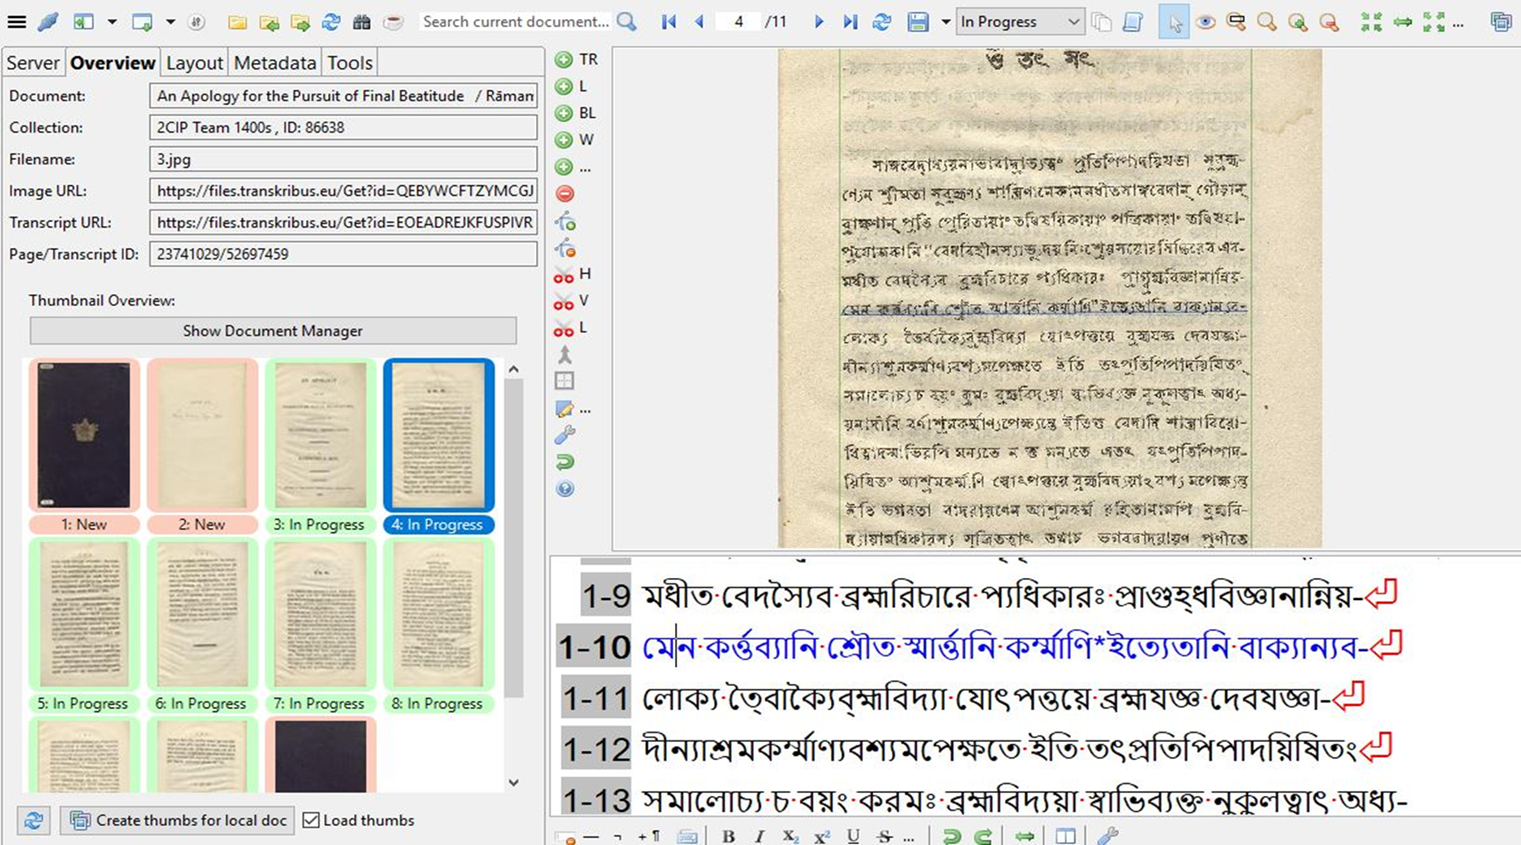Expand more add-shape options ellipsis
The width and height of the screenshot is (1521, 845).
point(575,167)
